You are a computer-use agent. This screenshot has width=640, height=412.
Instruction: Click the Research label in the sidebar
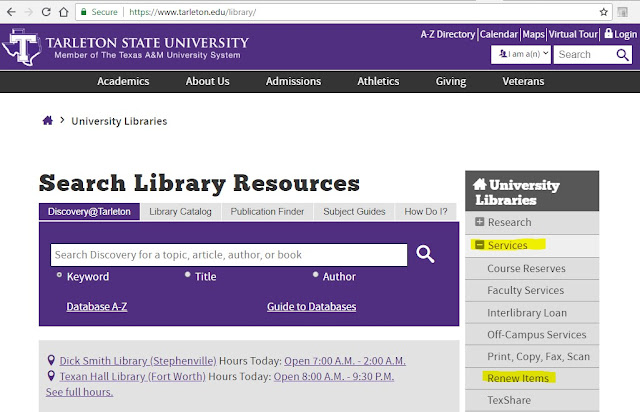point(509,222)
